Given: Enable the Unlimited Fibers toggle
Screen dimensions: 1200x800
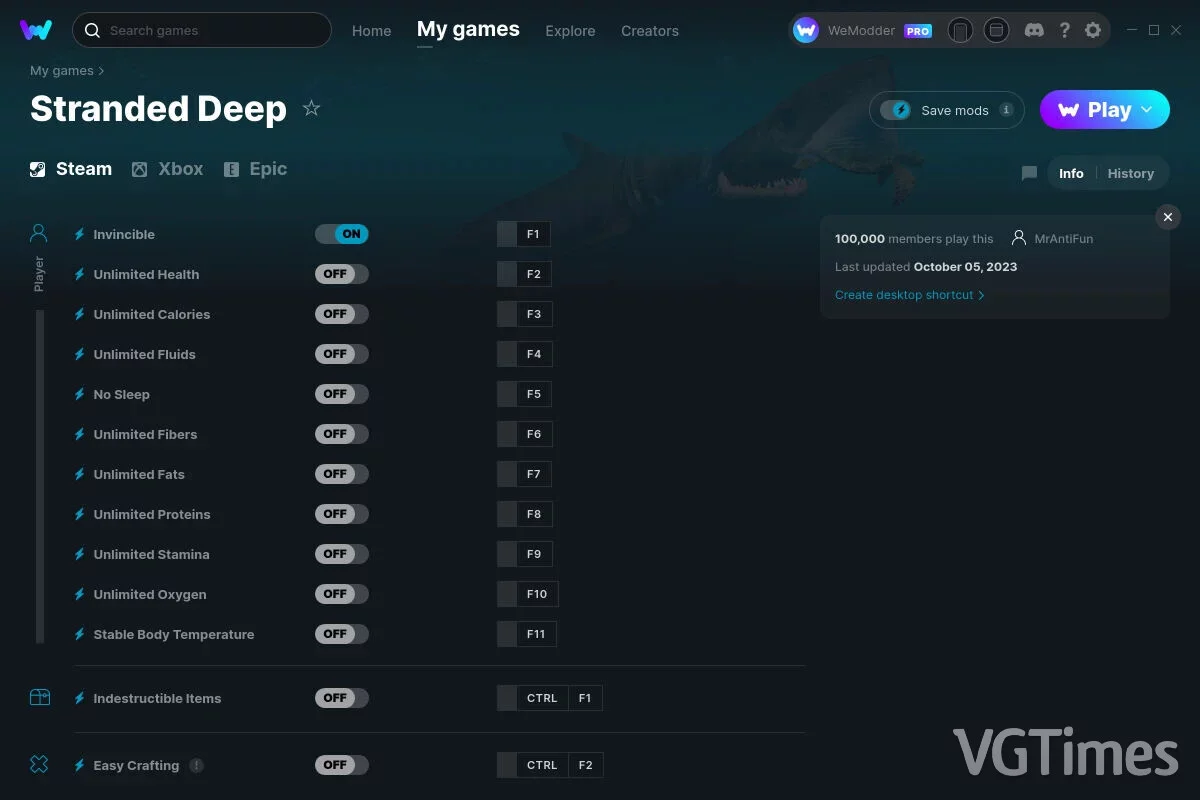Looking at the screenshot, I should pyautogui.click(x=342, y=434).
